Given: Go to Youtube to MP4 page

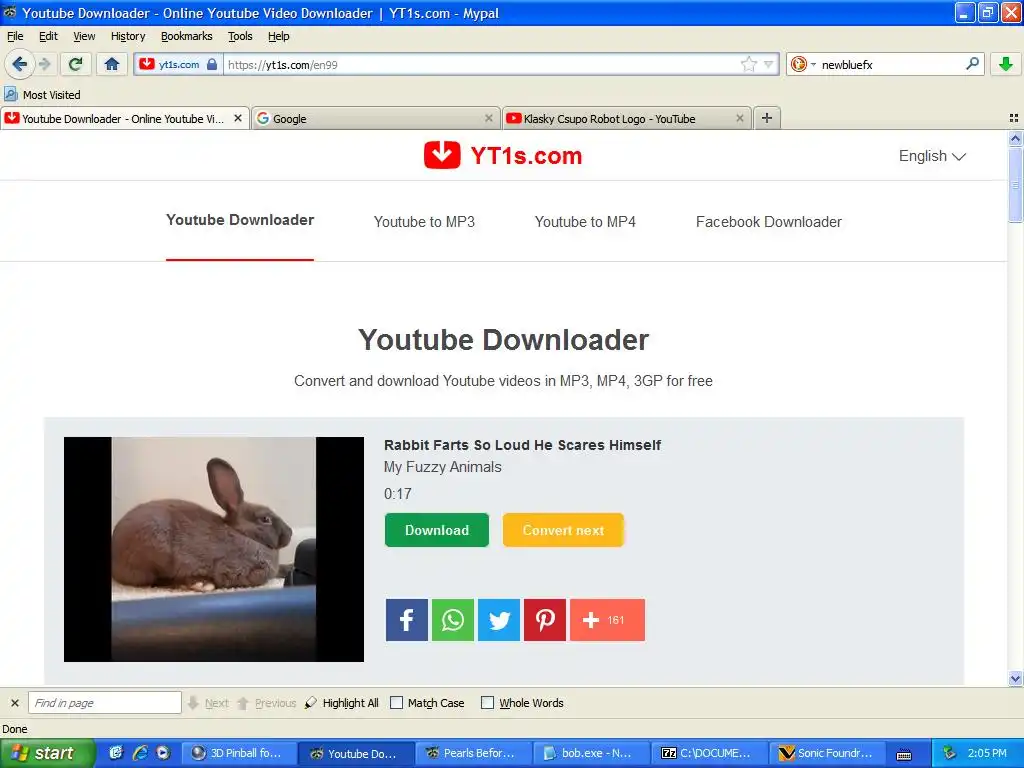Looking at the screenshot, I should (x=585, y=222).
